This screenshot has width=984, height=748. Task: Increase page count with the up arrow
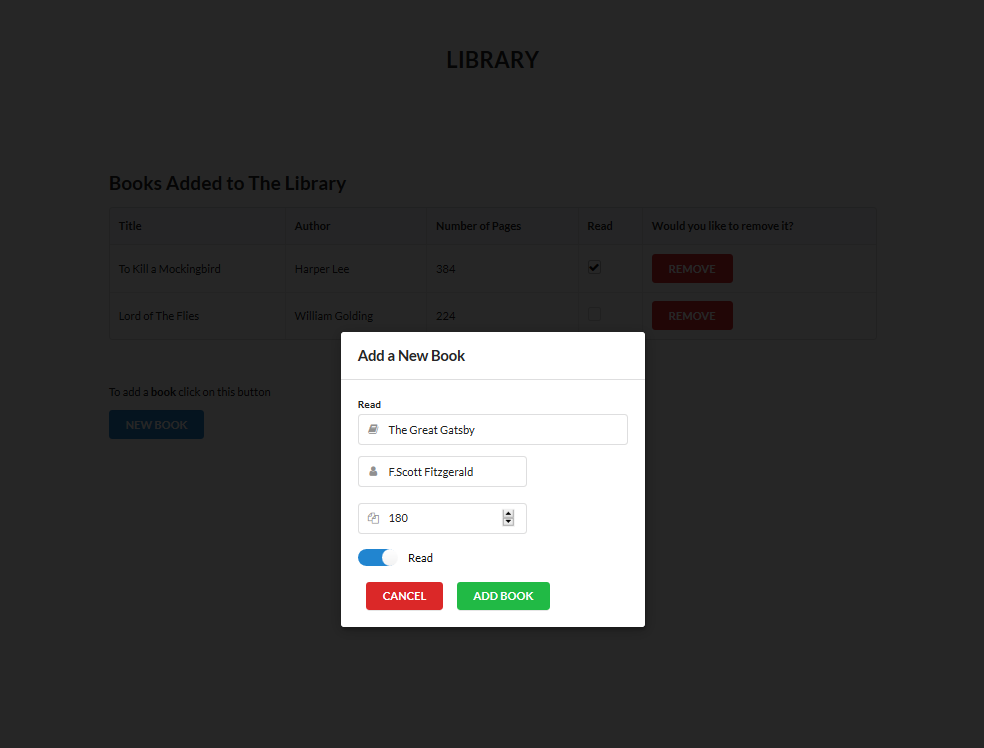click(508, 513)
